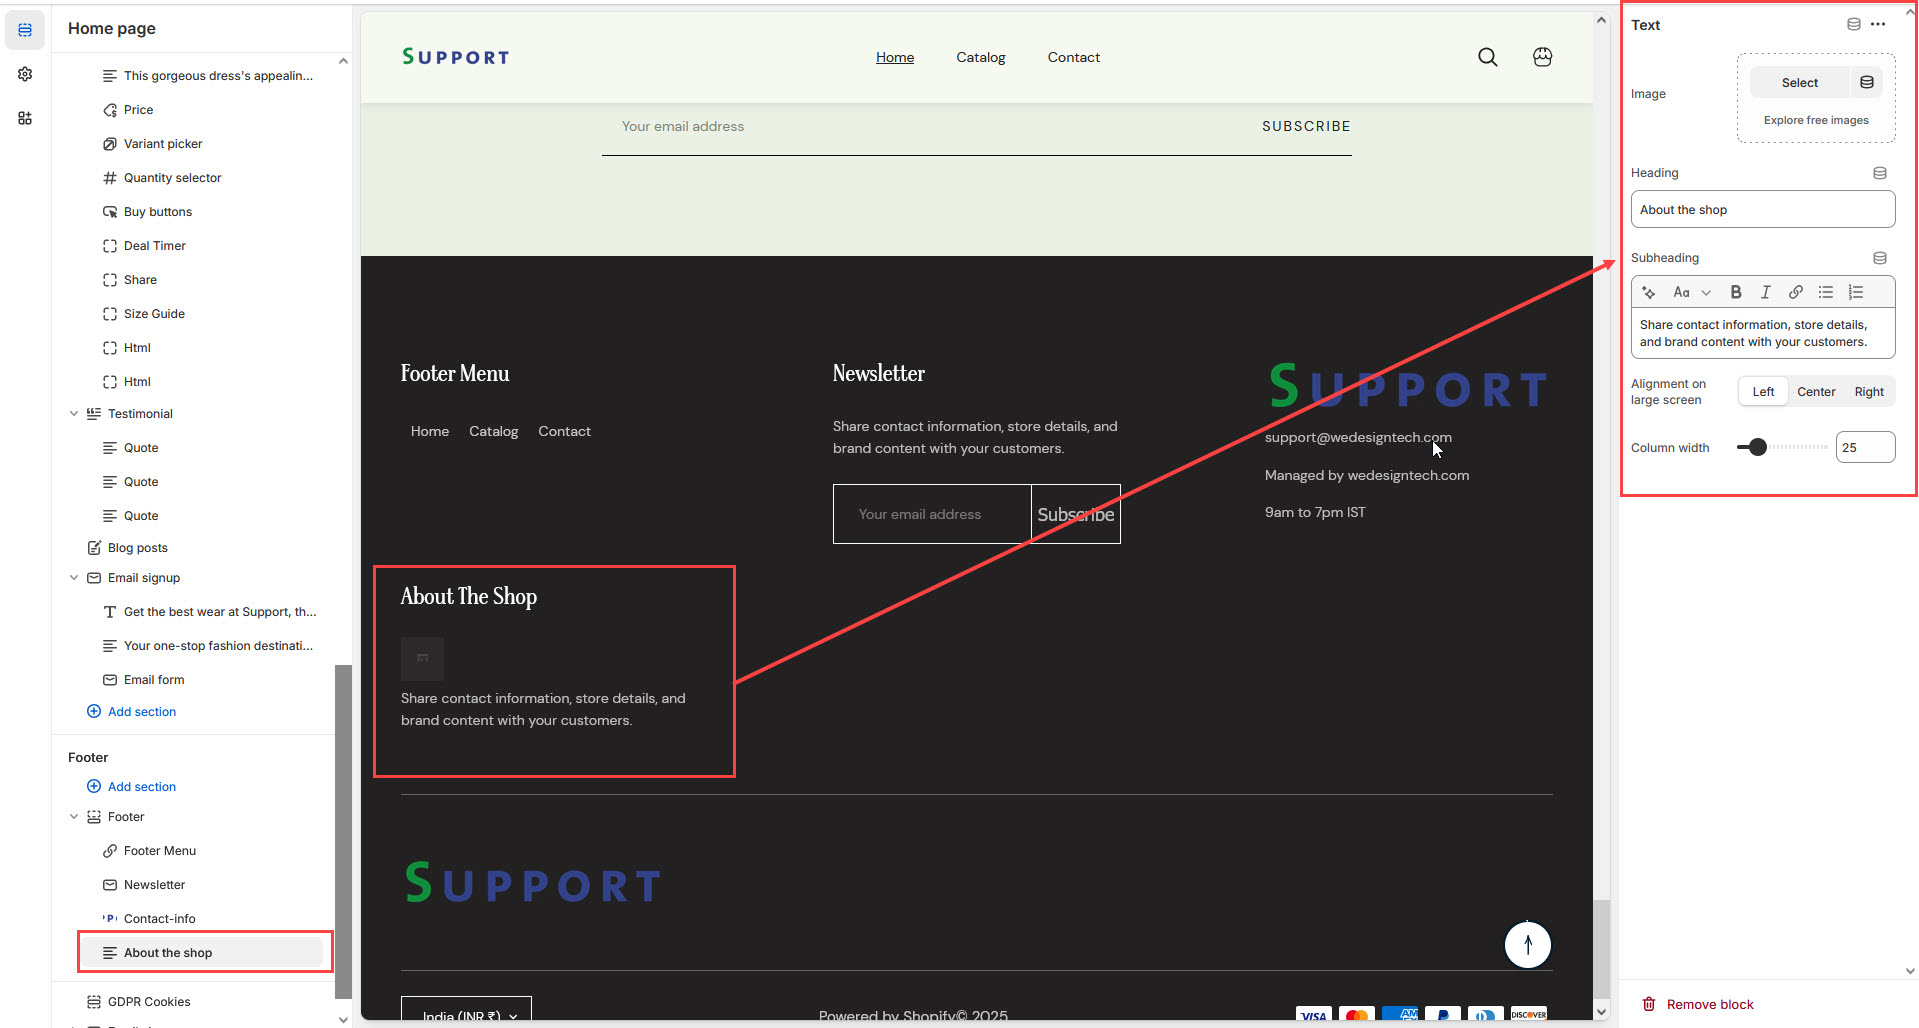The width and height of the screenshot is (1919, 1028).
Task: Open the theme settings gear icon
Action: [x=25, y=74]
